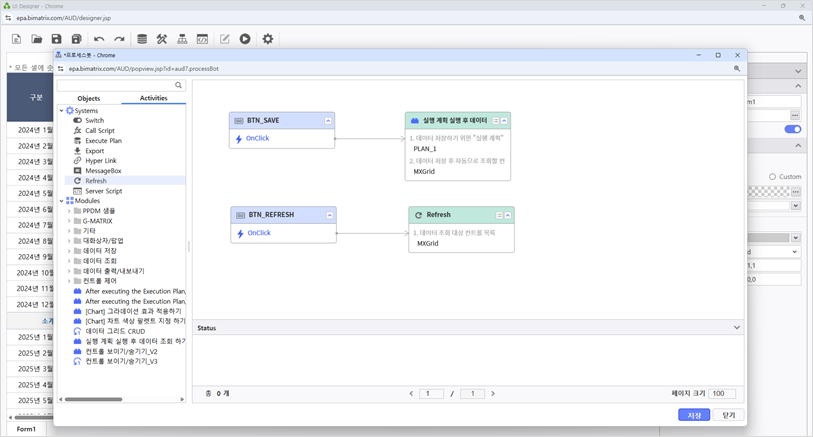Collapse the Status panel chevron
Screen dimensions: 813x437
737,328
